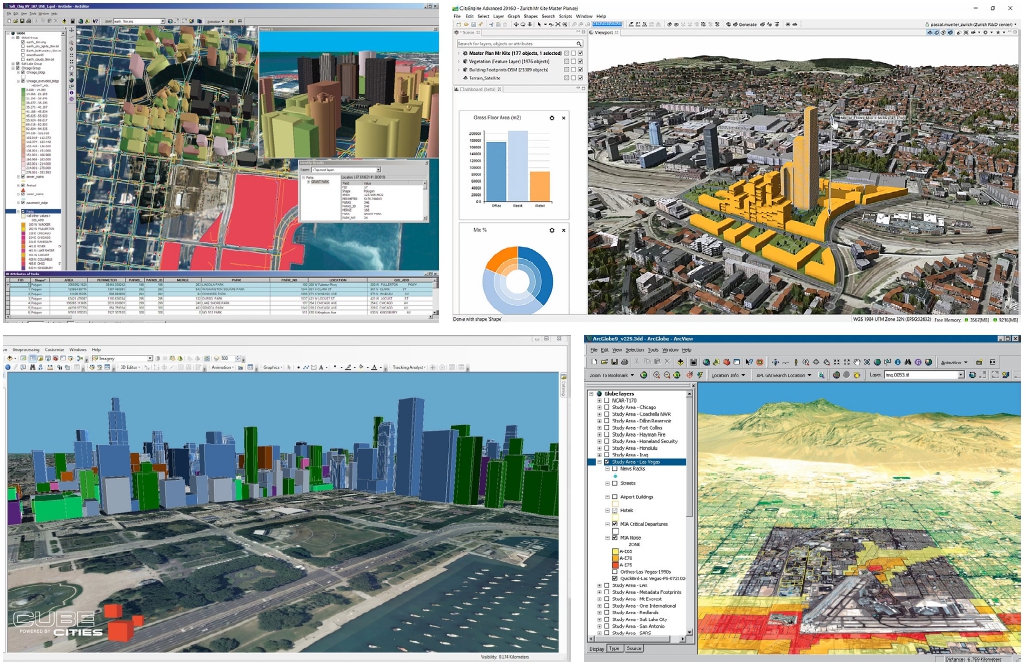Viewport: 1028px width, 671px height.
Task: Enable the Study Area - Fort Collins checkbox
Action: pos(606,428)
